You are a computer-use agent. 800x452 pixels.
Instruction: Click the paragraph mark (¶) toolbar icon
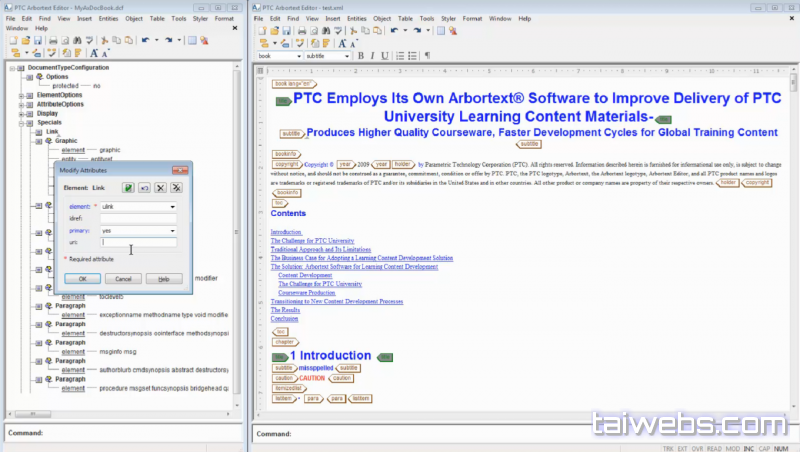(427, 56)
